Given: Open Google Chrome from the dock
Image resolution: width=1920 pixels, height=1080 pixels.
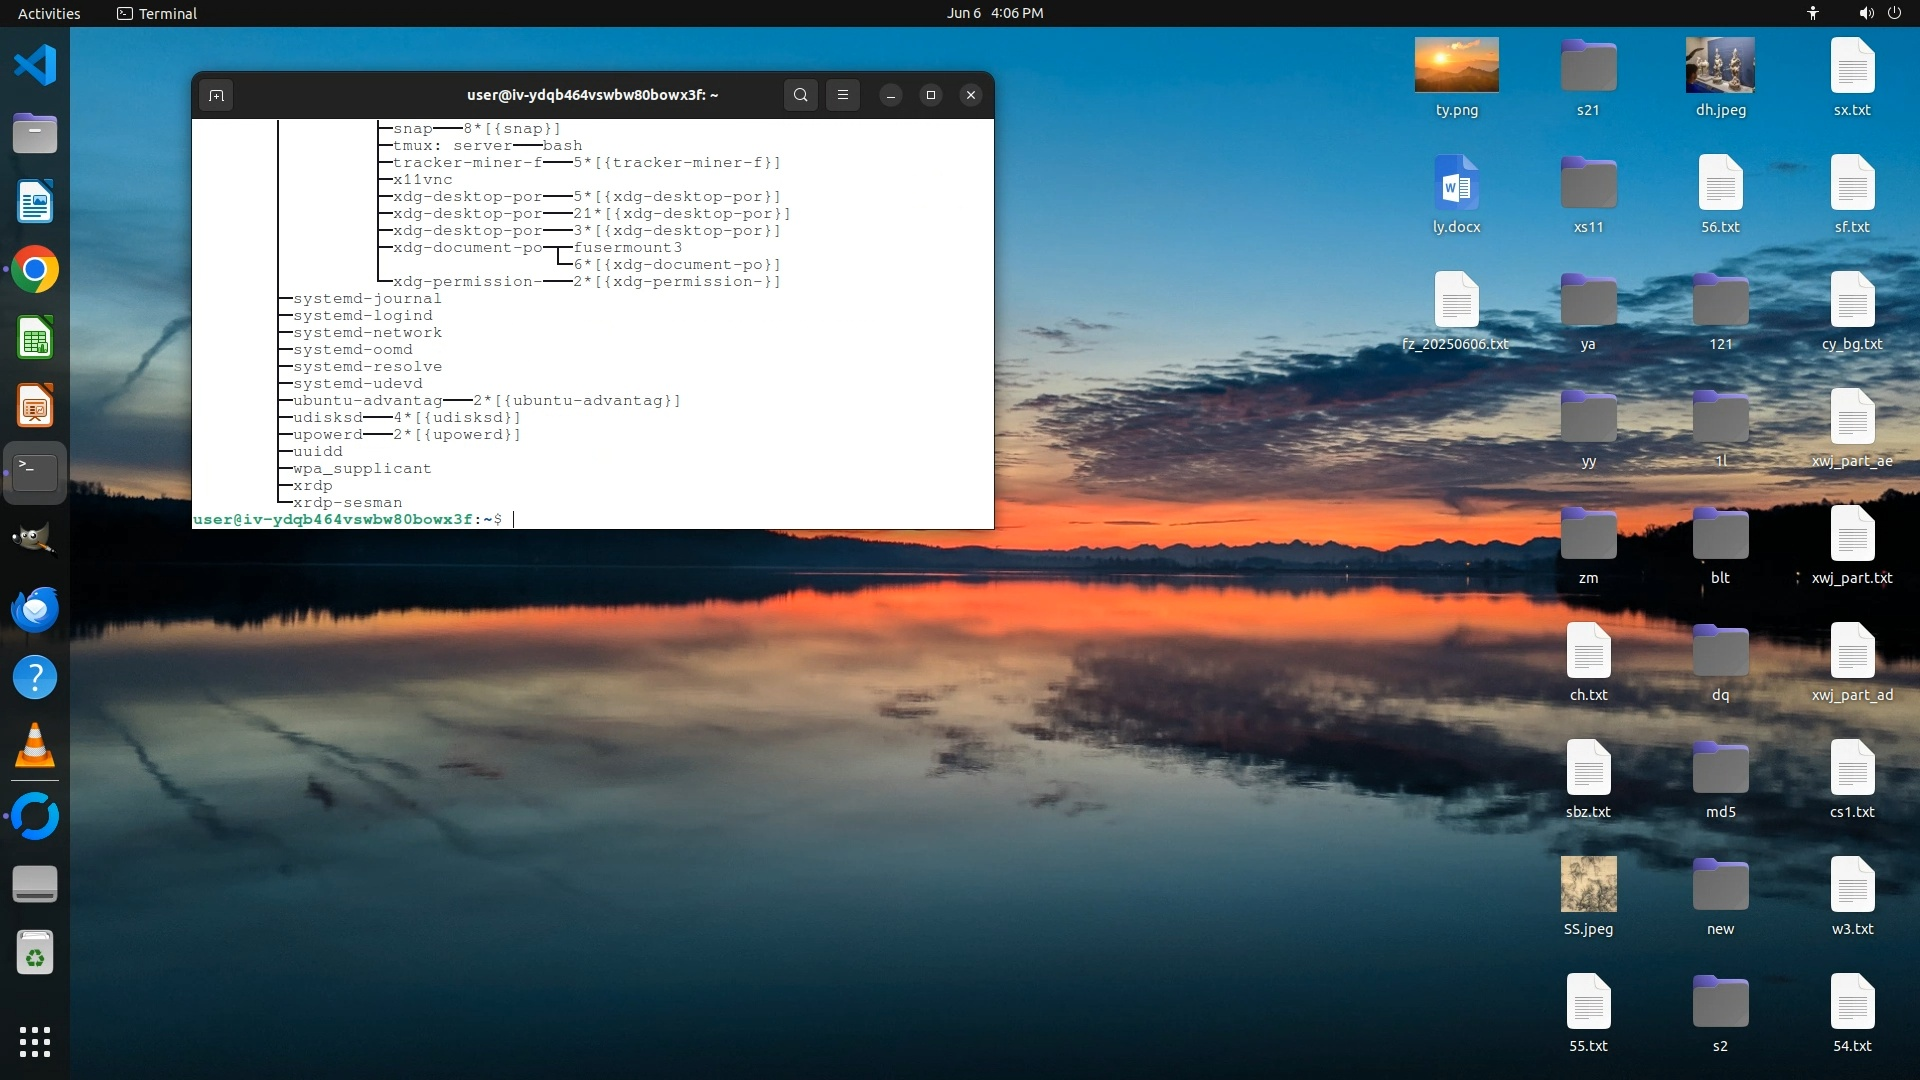Looking at the screenshot, I should (x=35, y=270).
